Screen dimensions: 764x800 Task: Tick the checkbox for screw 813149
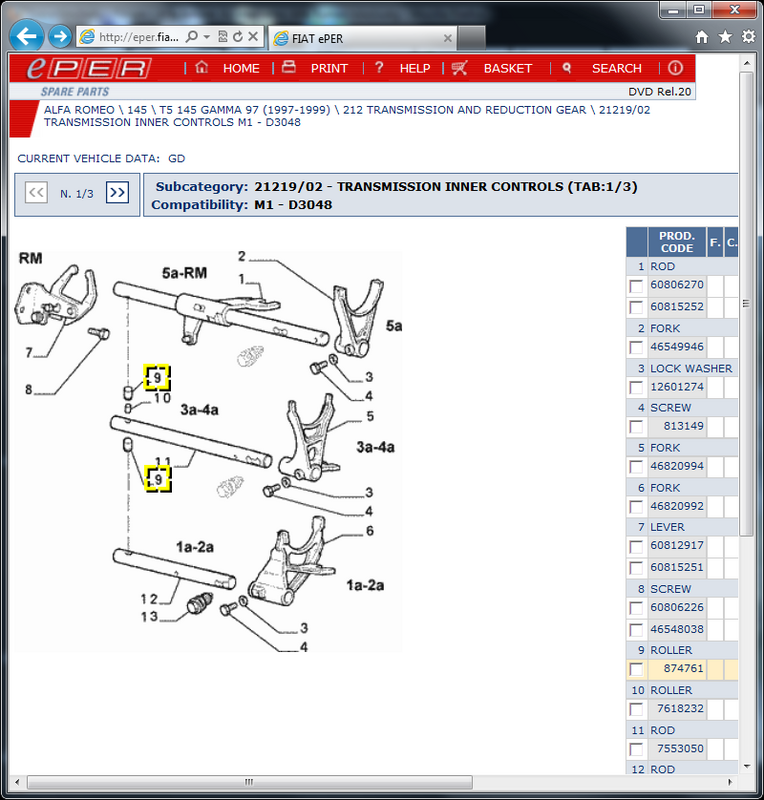point(636,427)
